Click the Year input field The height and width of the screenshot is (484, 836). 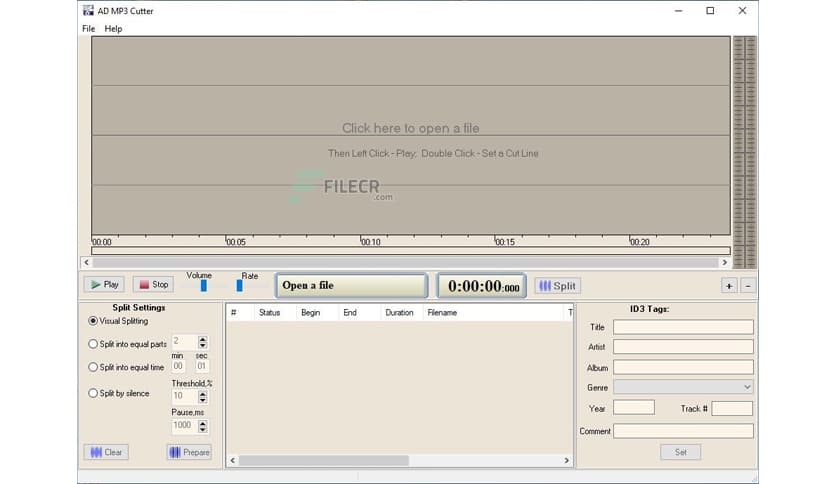point(634,408)
